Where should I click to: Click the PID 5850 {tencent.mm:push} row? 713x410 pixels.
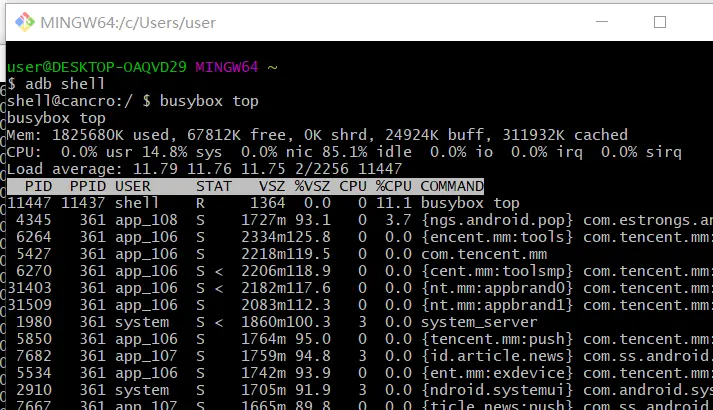point(360,339)
